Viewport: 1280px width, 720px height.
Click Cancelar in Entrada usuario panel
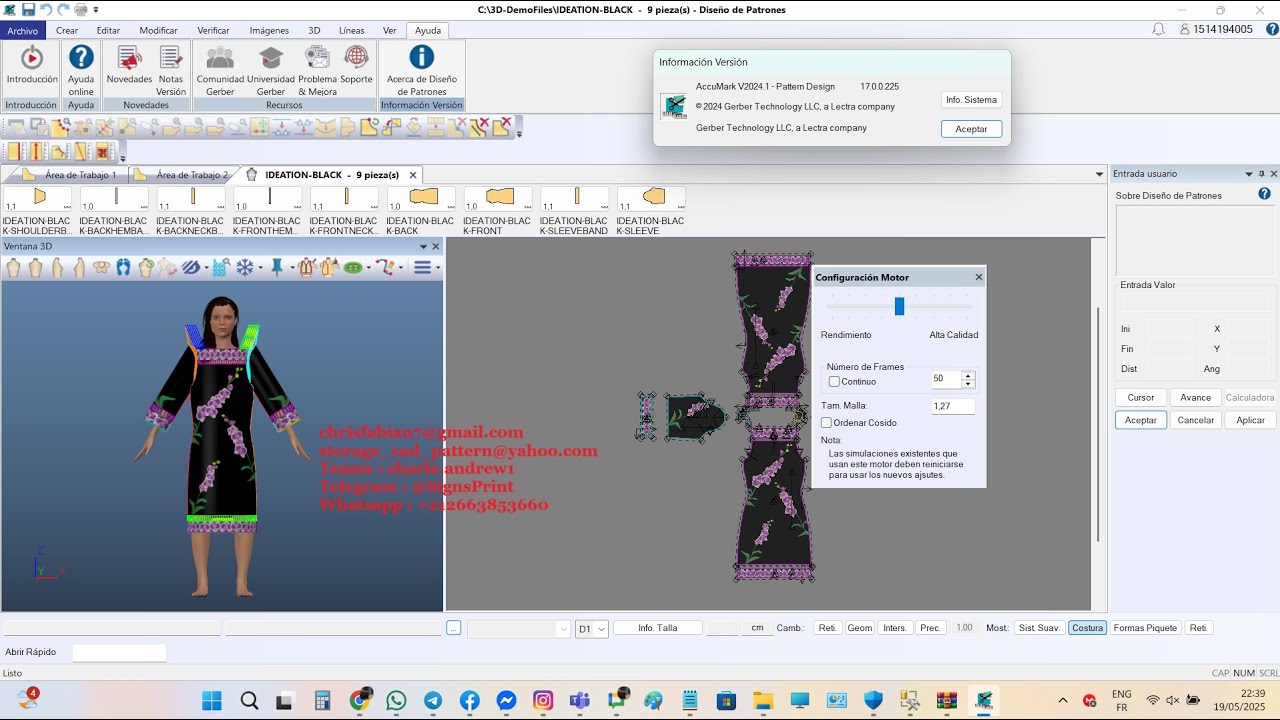pyautogui.click(x=1195, y=420)
